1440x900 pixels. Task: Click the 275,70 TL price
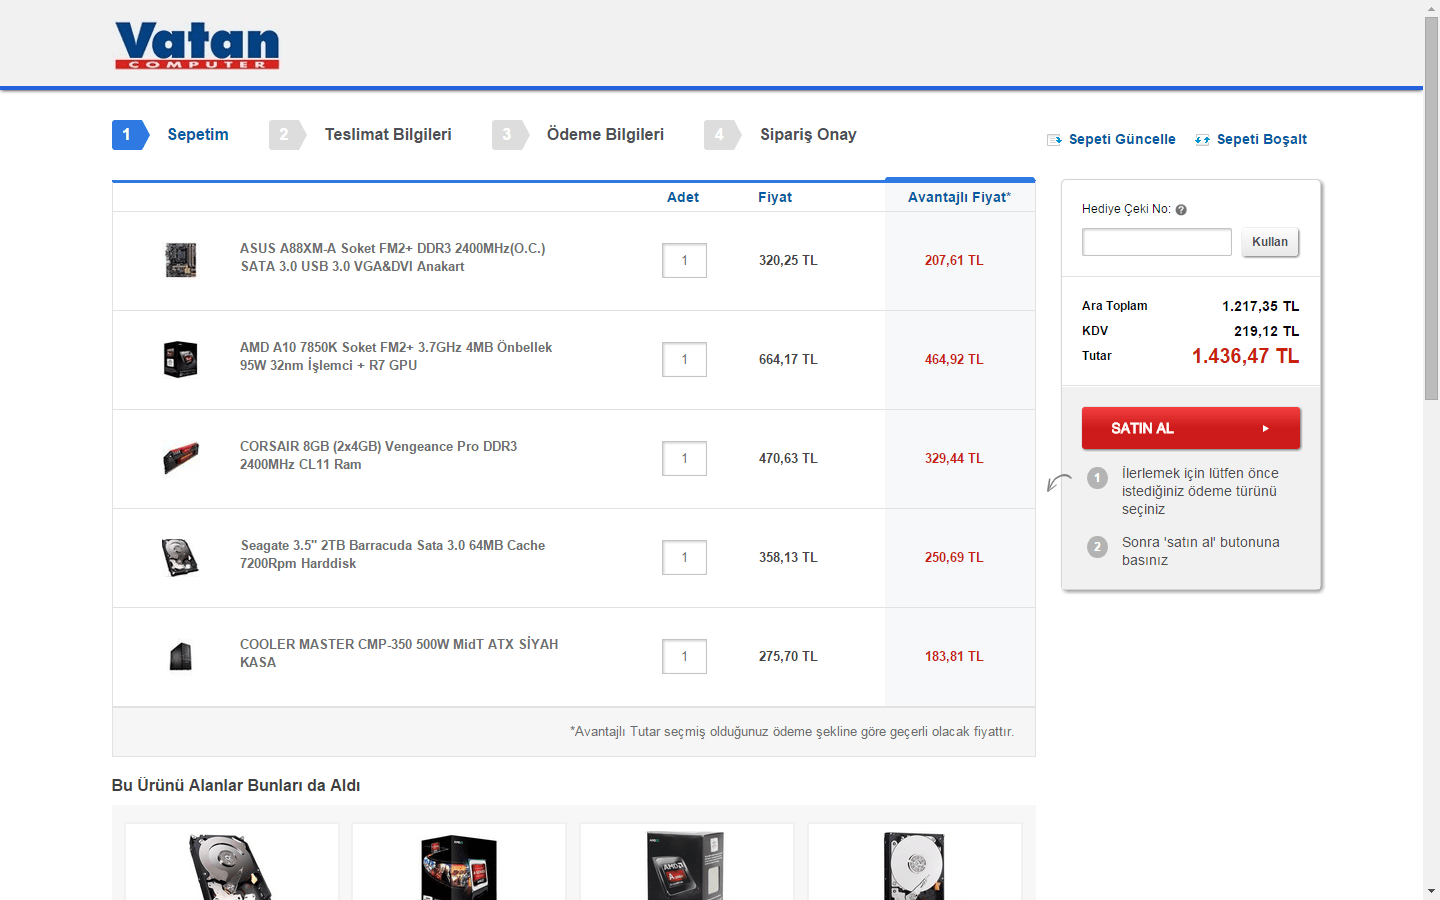(788, 657)
